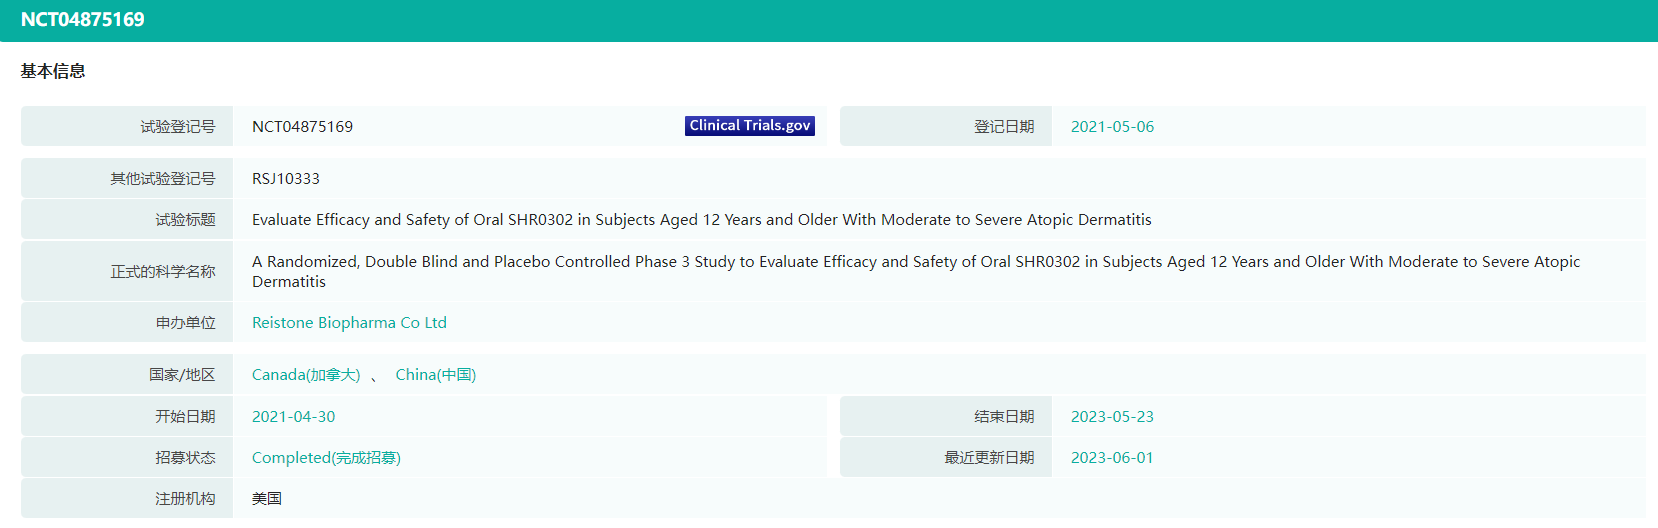Select the China(中国) country link
The image size is (1658, 528).
point(435,375)
